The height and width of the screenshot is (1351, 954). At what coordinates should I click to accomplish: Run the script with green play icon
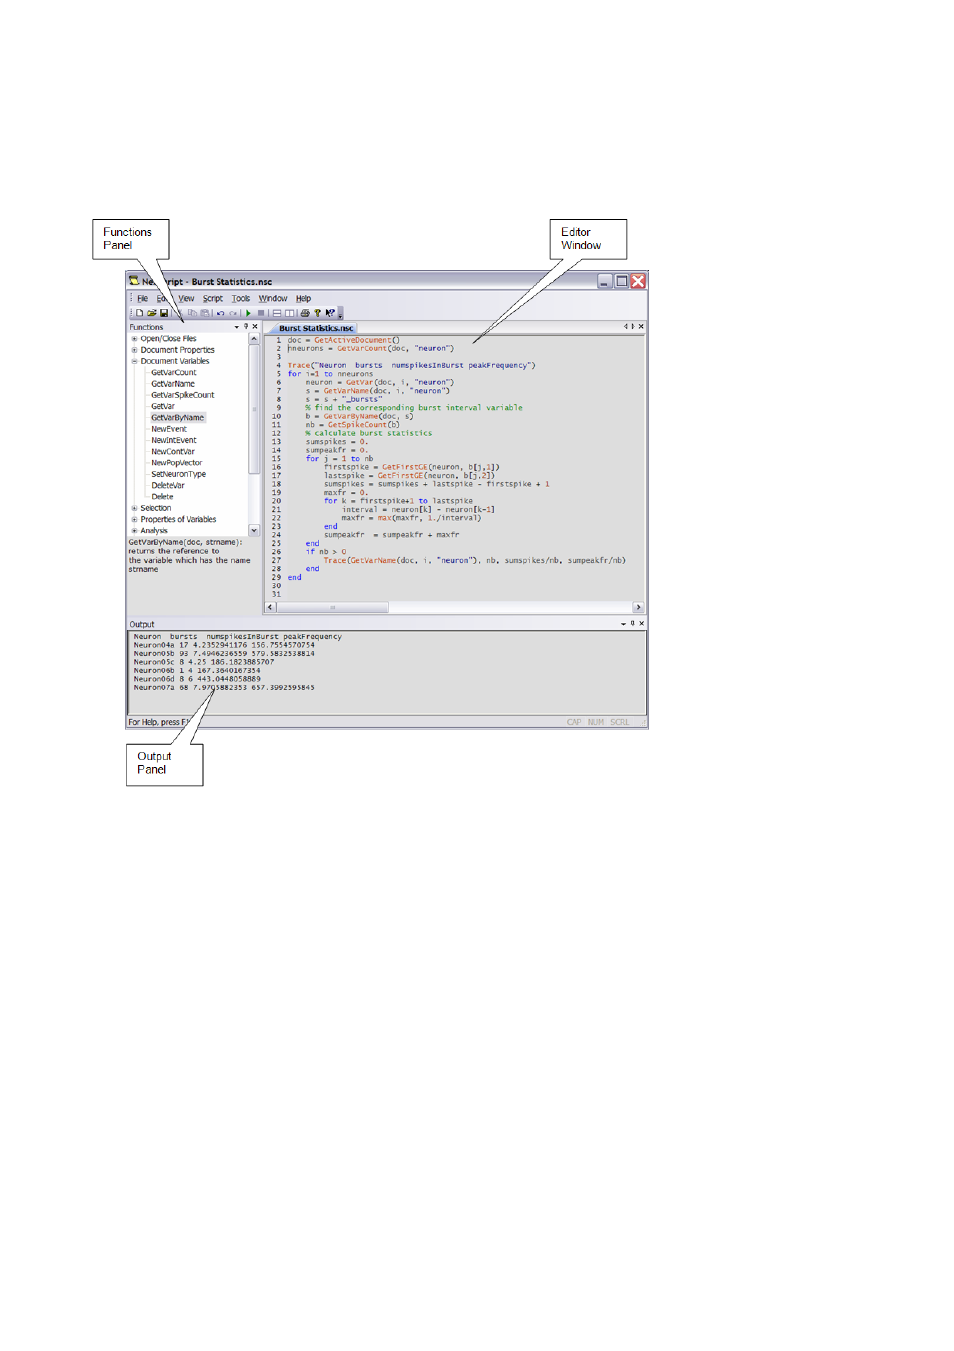coord(248,313)
